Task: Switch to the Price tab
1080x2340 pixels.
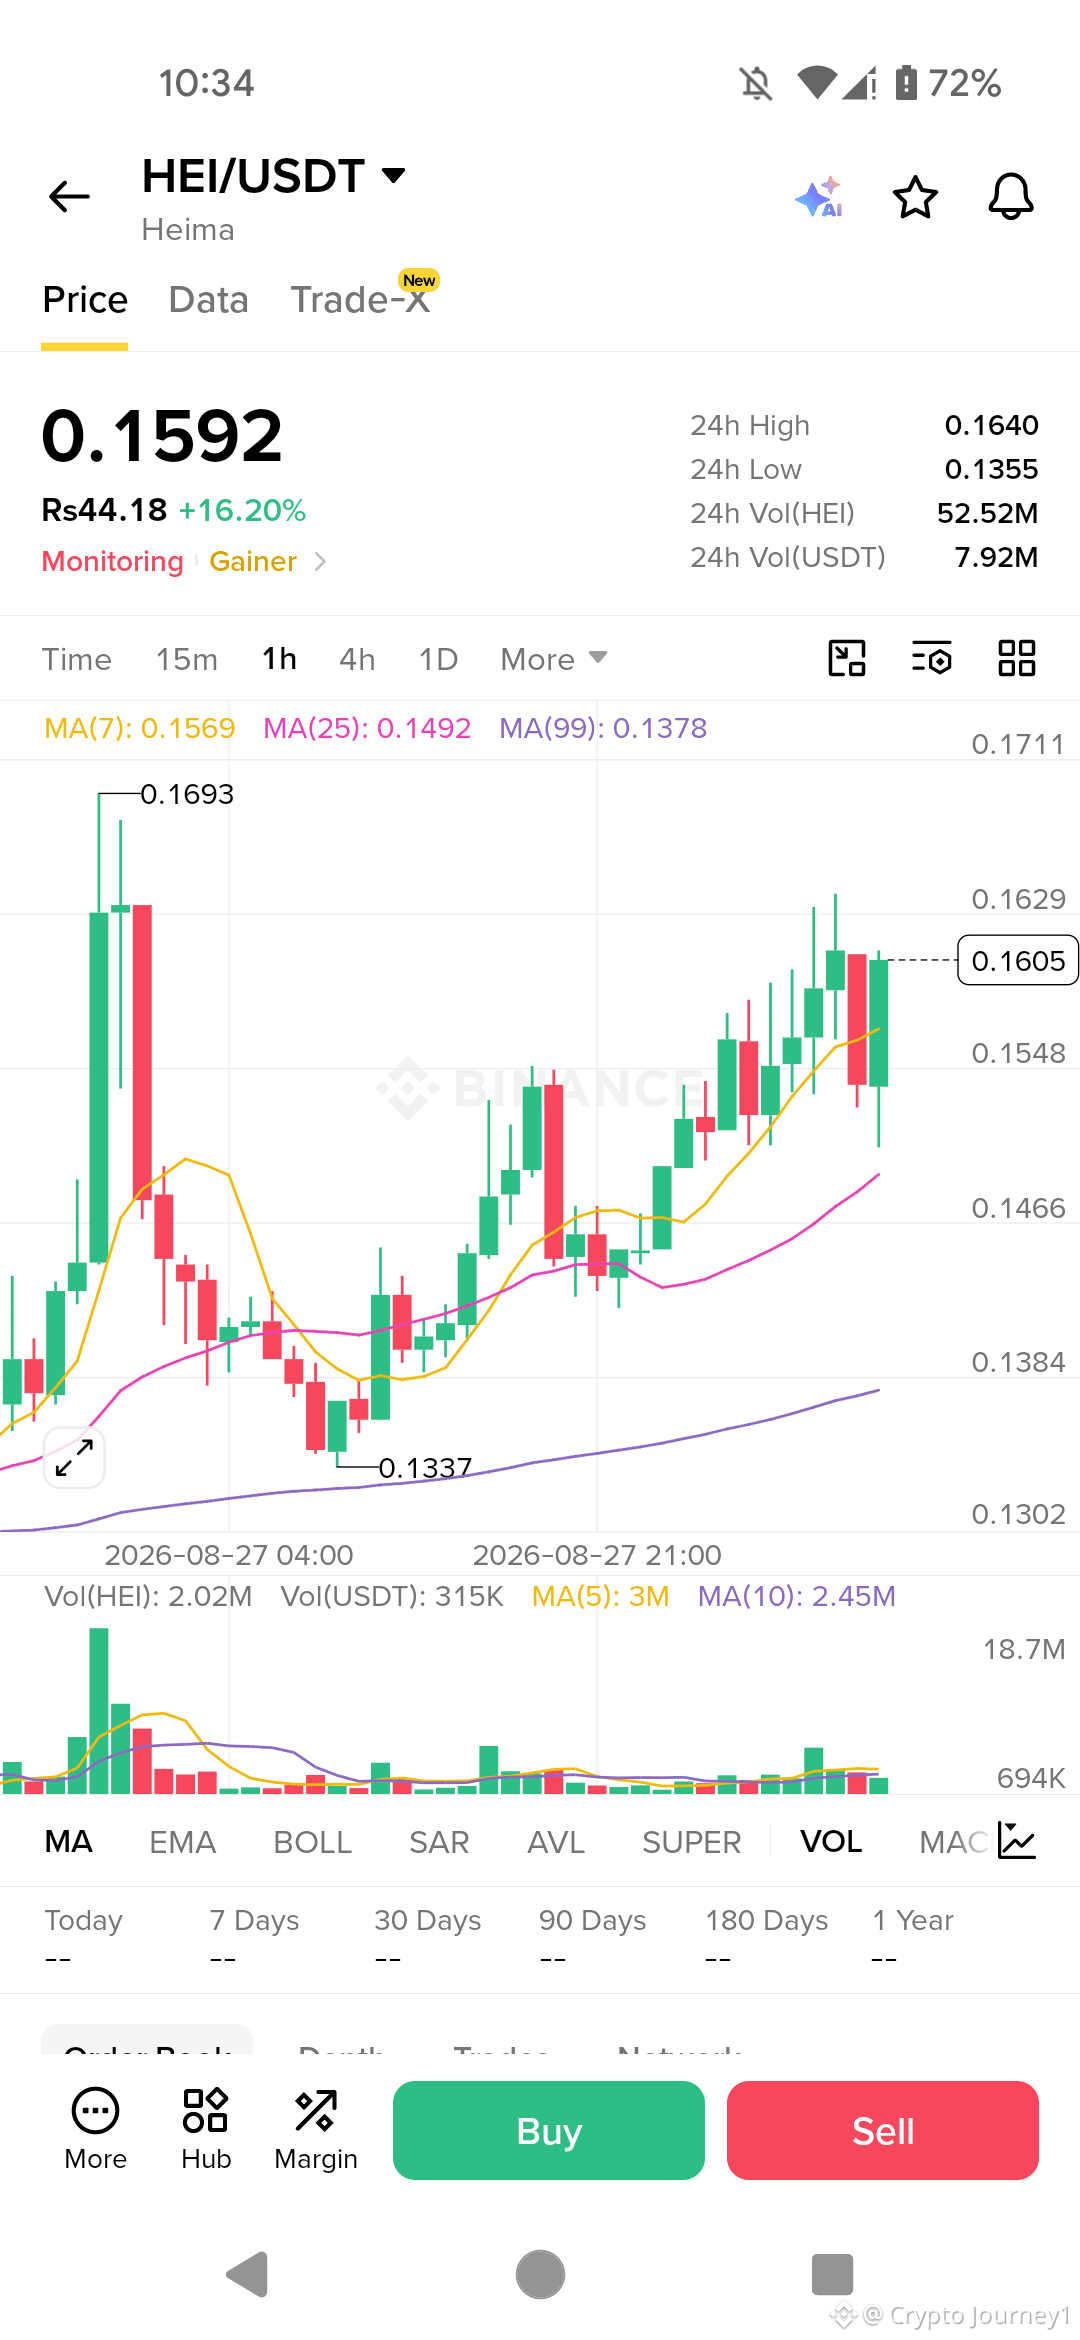Action: [x=85, y=300]
